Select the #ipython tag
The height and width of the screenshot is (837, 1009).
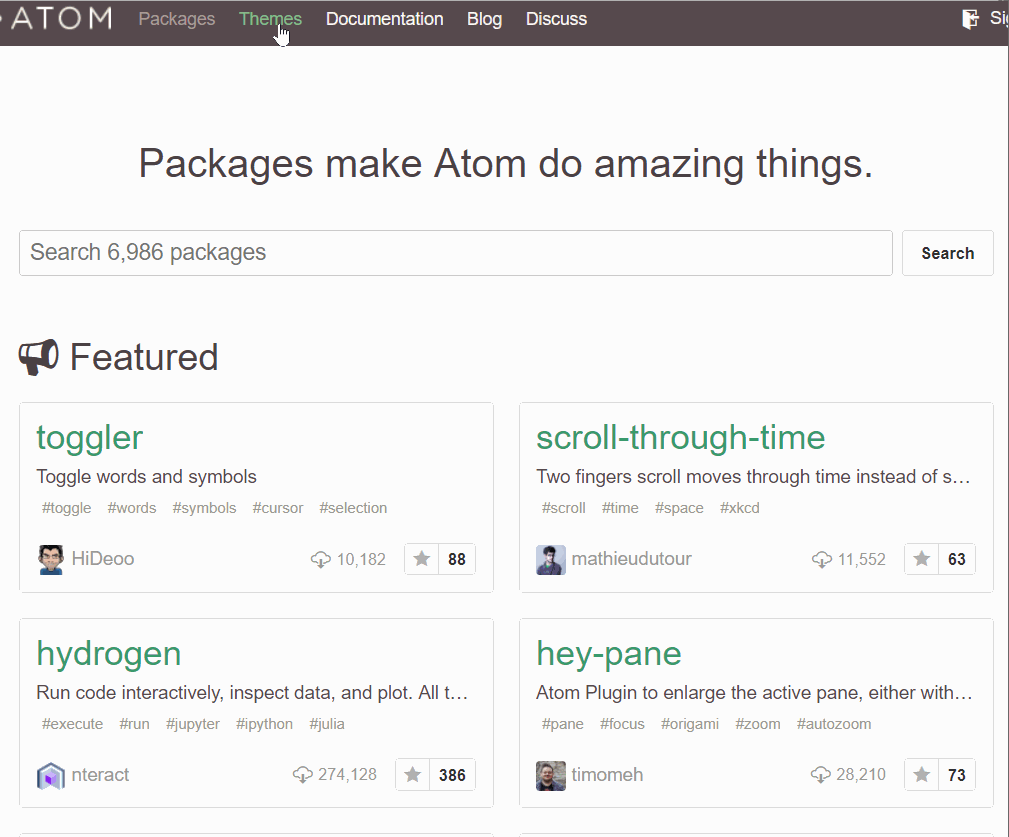coord(264,724)
